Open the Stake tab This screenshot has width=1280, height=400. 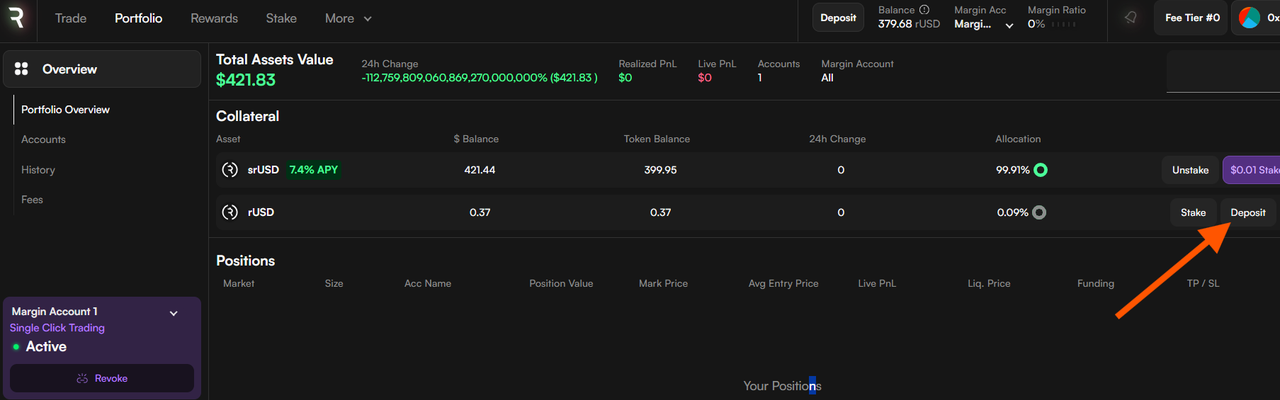click(x=281, y=18)
